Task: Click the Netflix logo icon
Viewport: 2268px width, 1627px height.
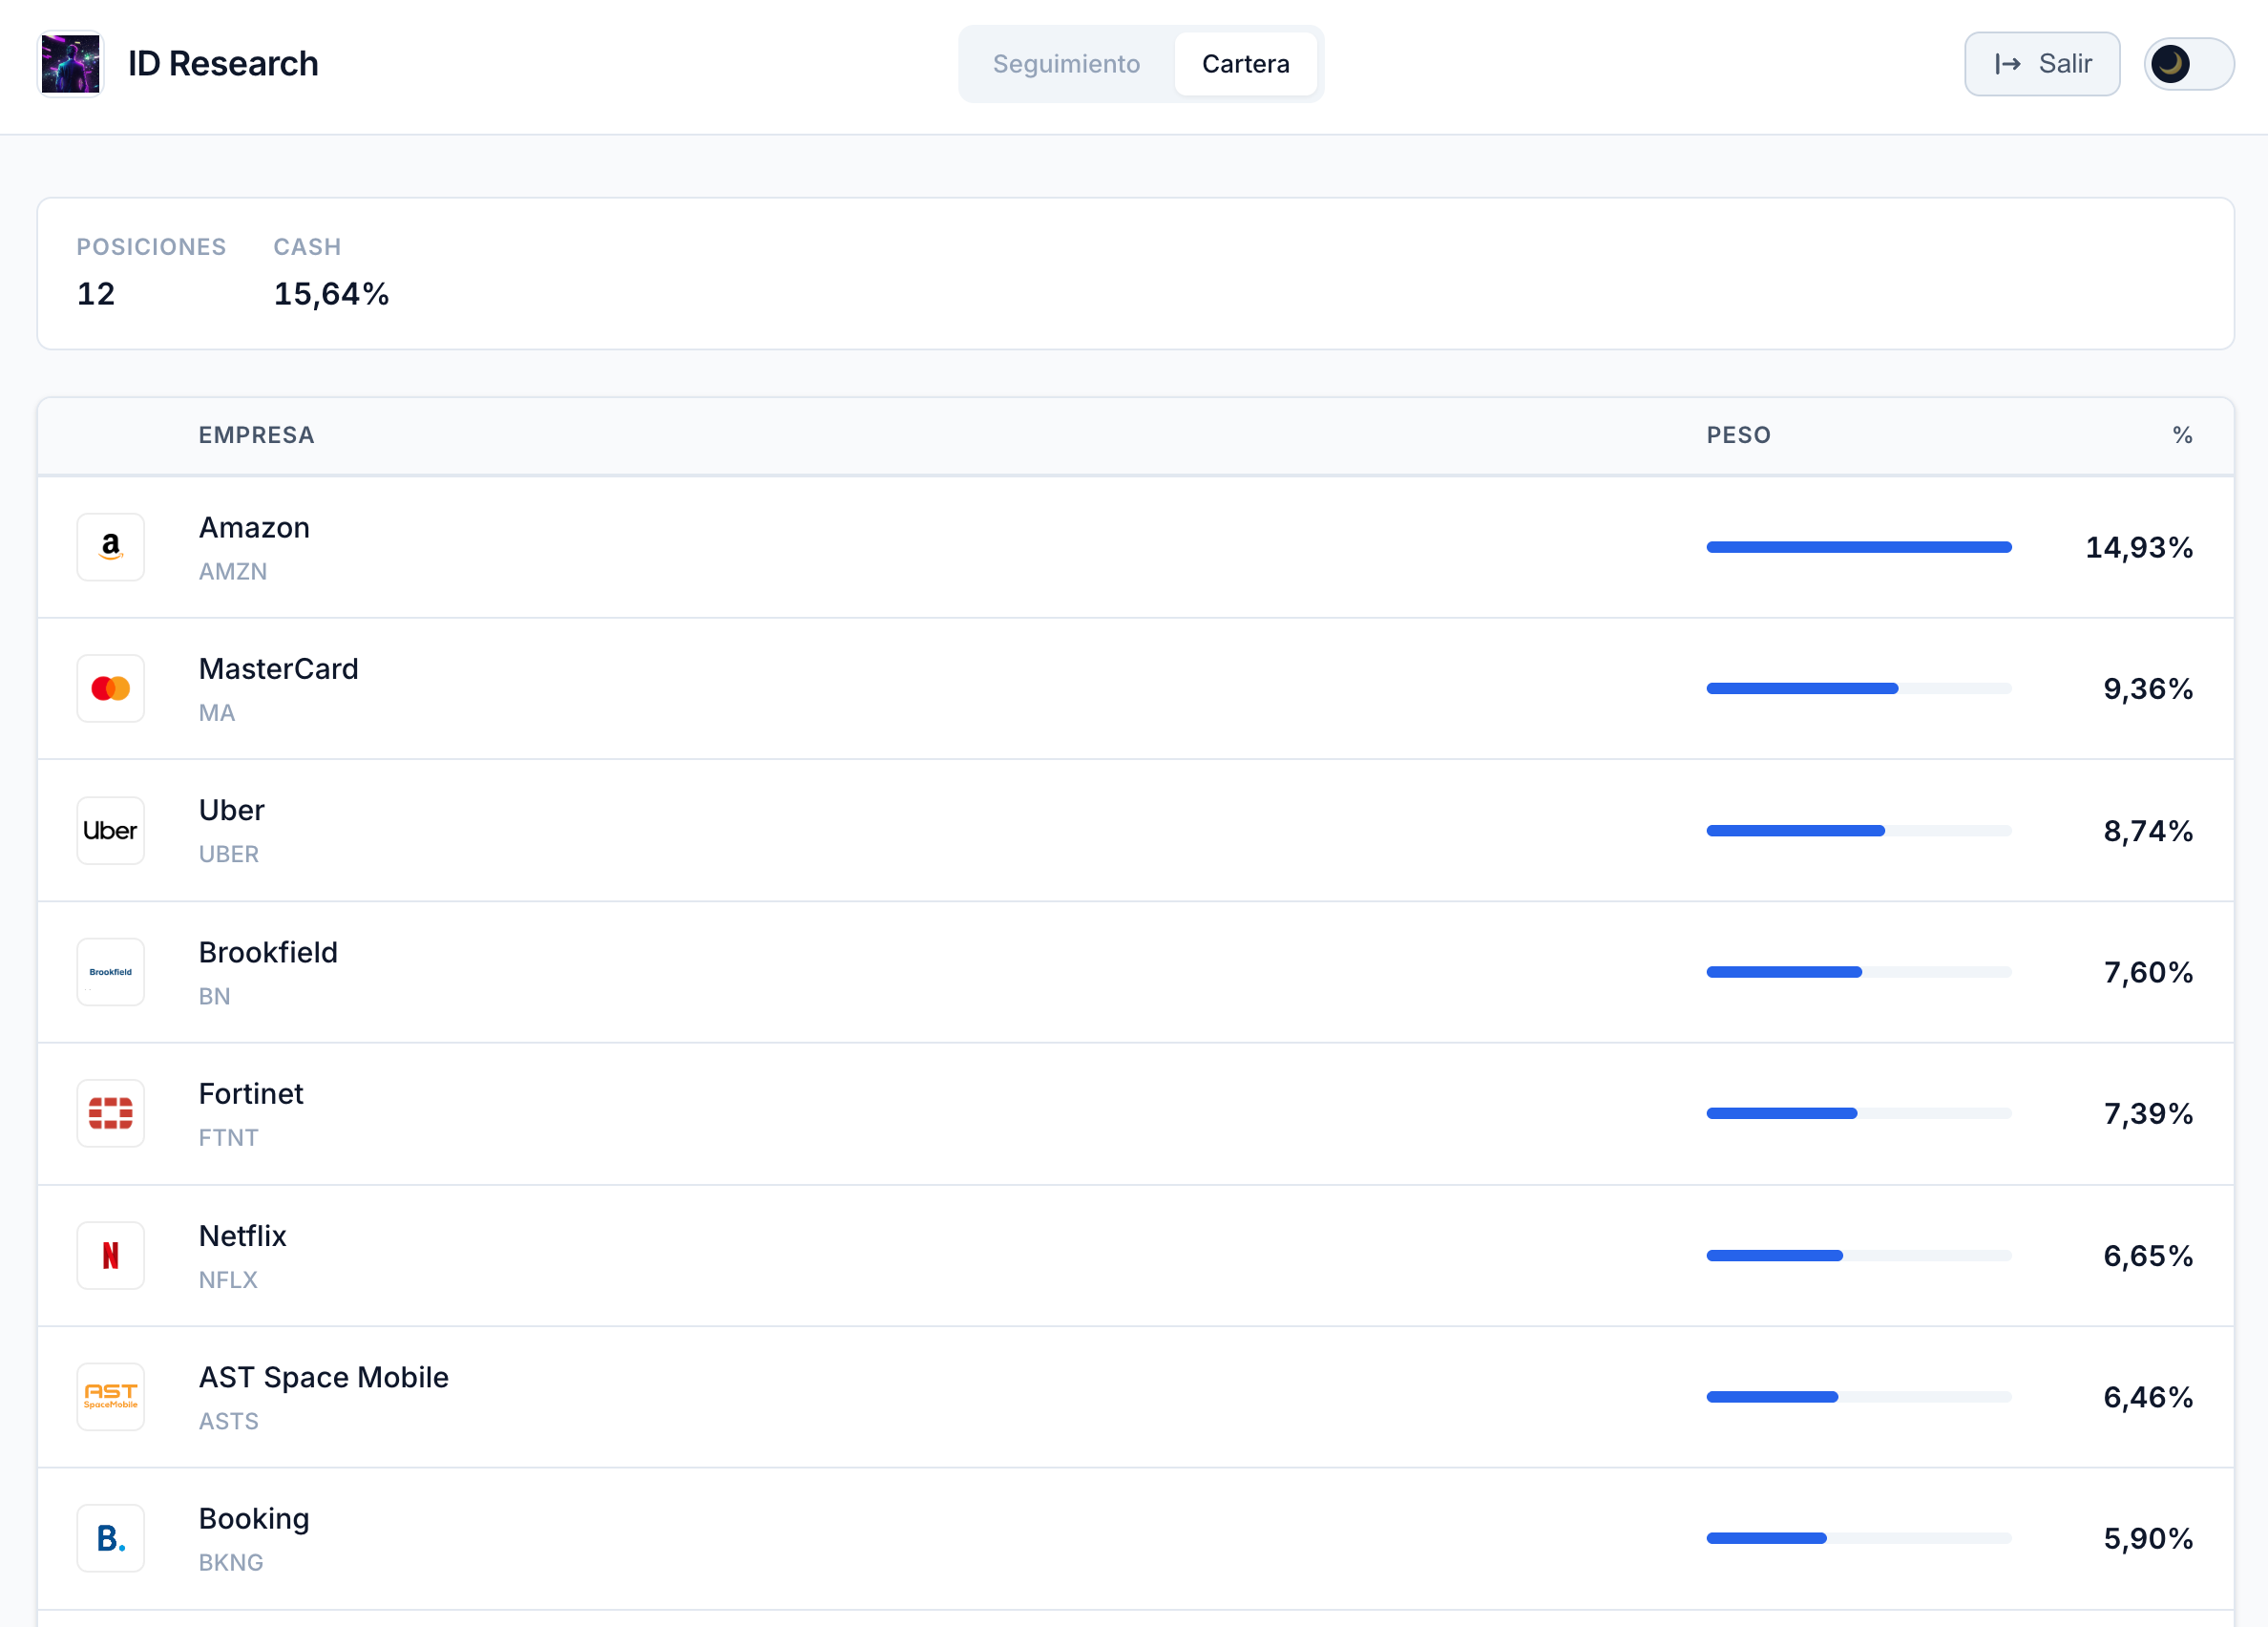Action: coord(111,1255)
